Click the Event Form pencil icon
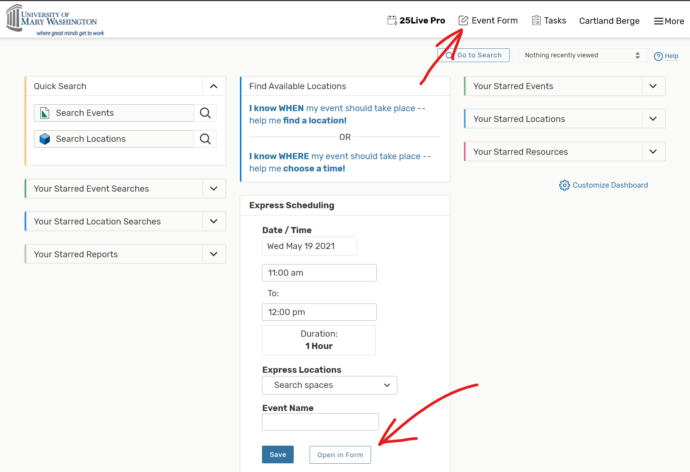This screenshot has height=472, width=690. coord(463,20)
